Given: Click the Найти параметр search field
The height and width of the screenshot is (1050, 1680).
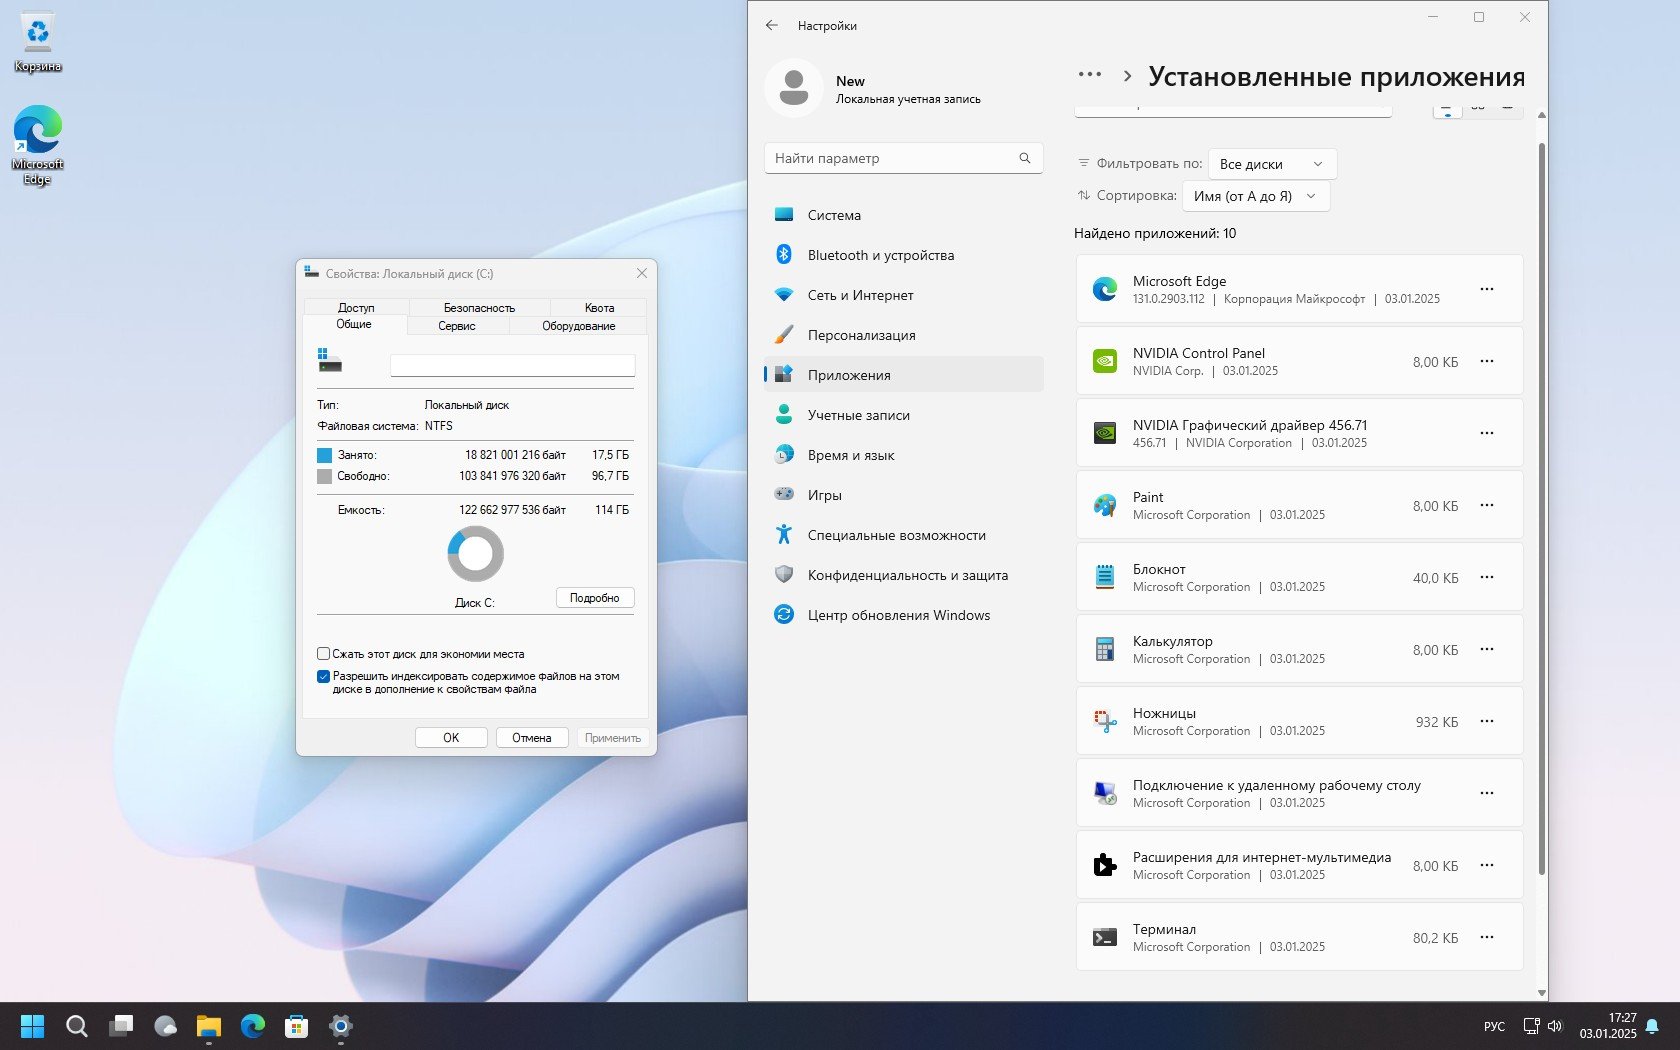Looking at the screenshot, I should pyautogui.click(x=893, y=158).
